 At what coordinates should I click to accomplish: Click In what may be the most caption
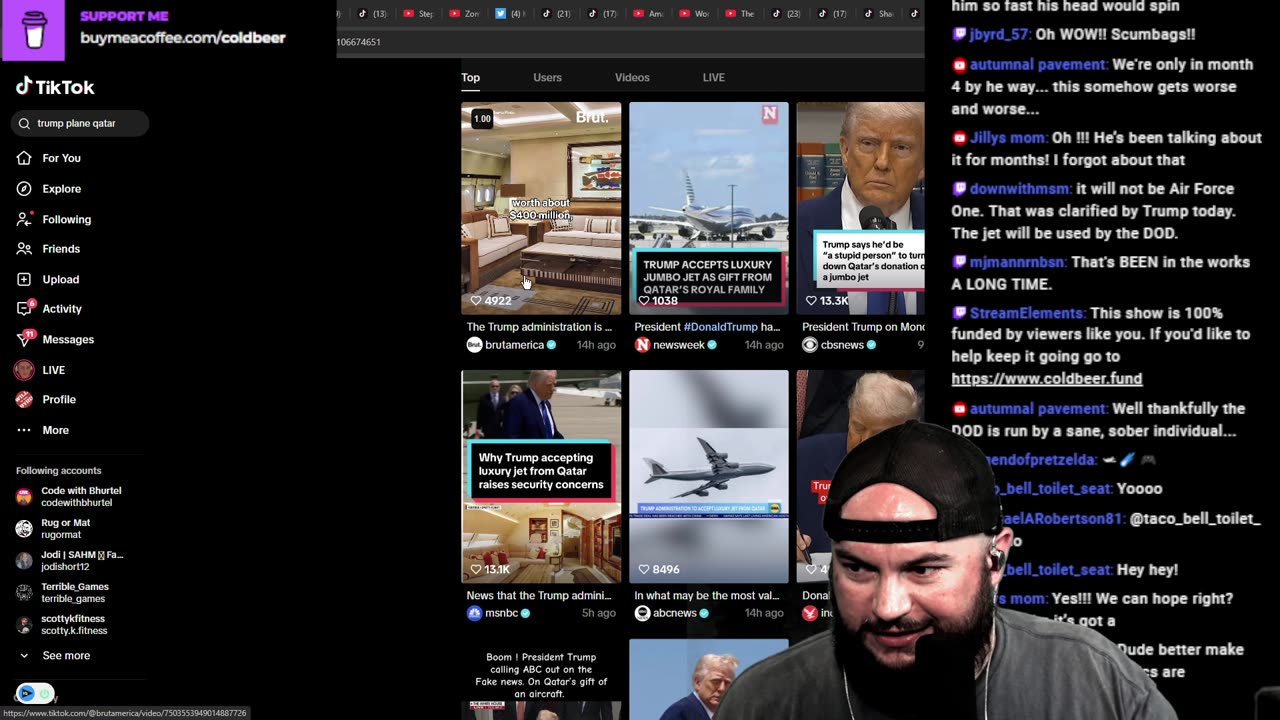(707, 595)
